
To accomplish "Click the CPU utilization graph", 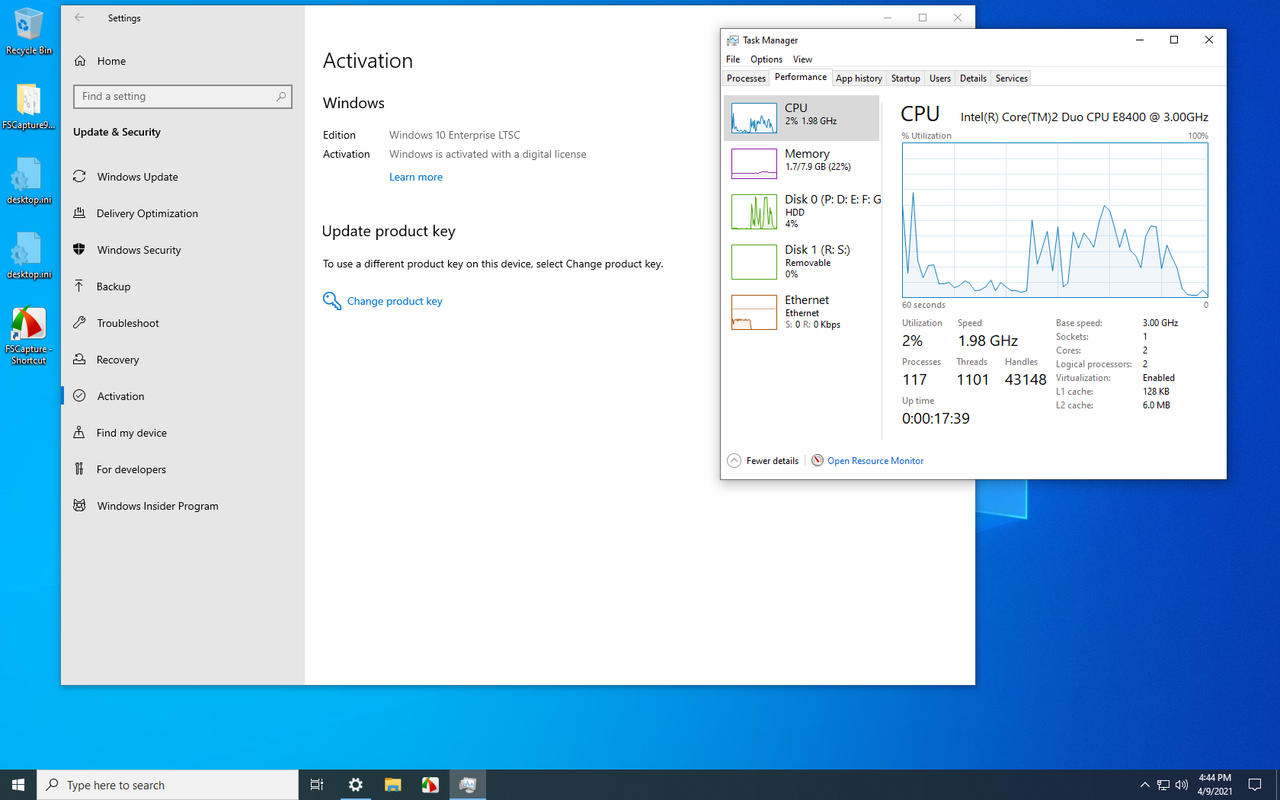I will point(1055,219).
